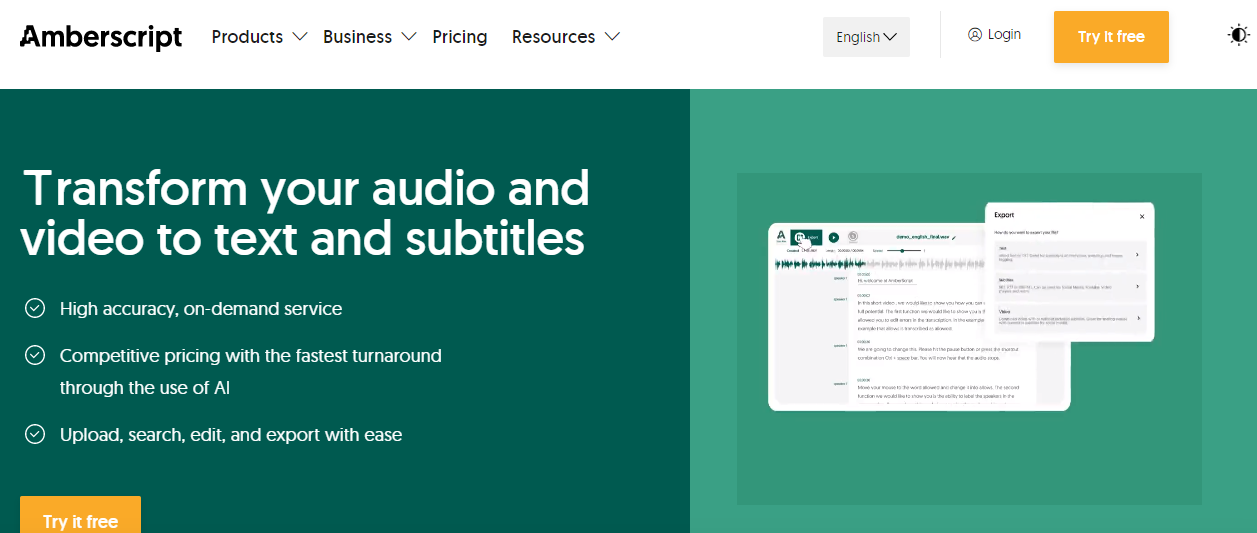The width and height of the screenshot is (1257, 533).
Task: Open the Resources dropdown menu
Action: point(565,37)
